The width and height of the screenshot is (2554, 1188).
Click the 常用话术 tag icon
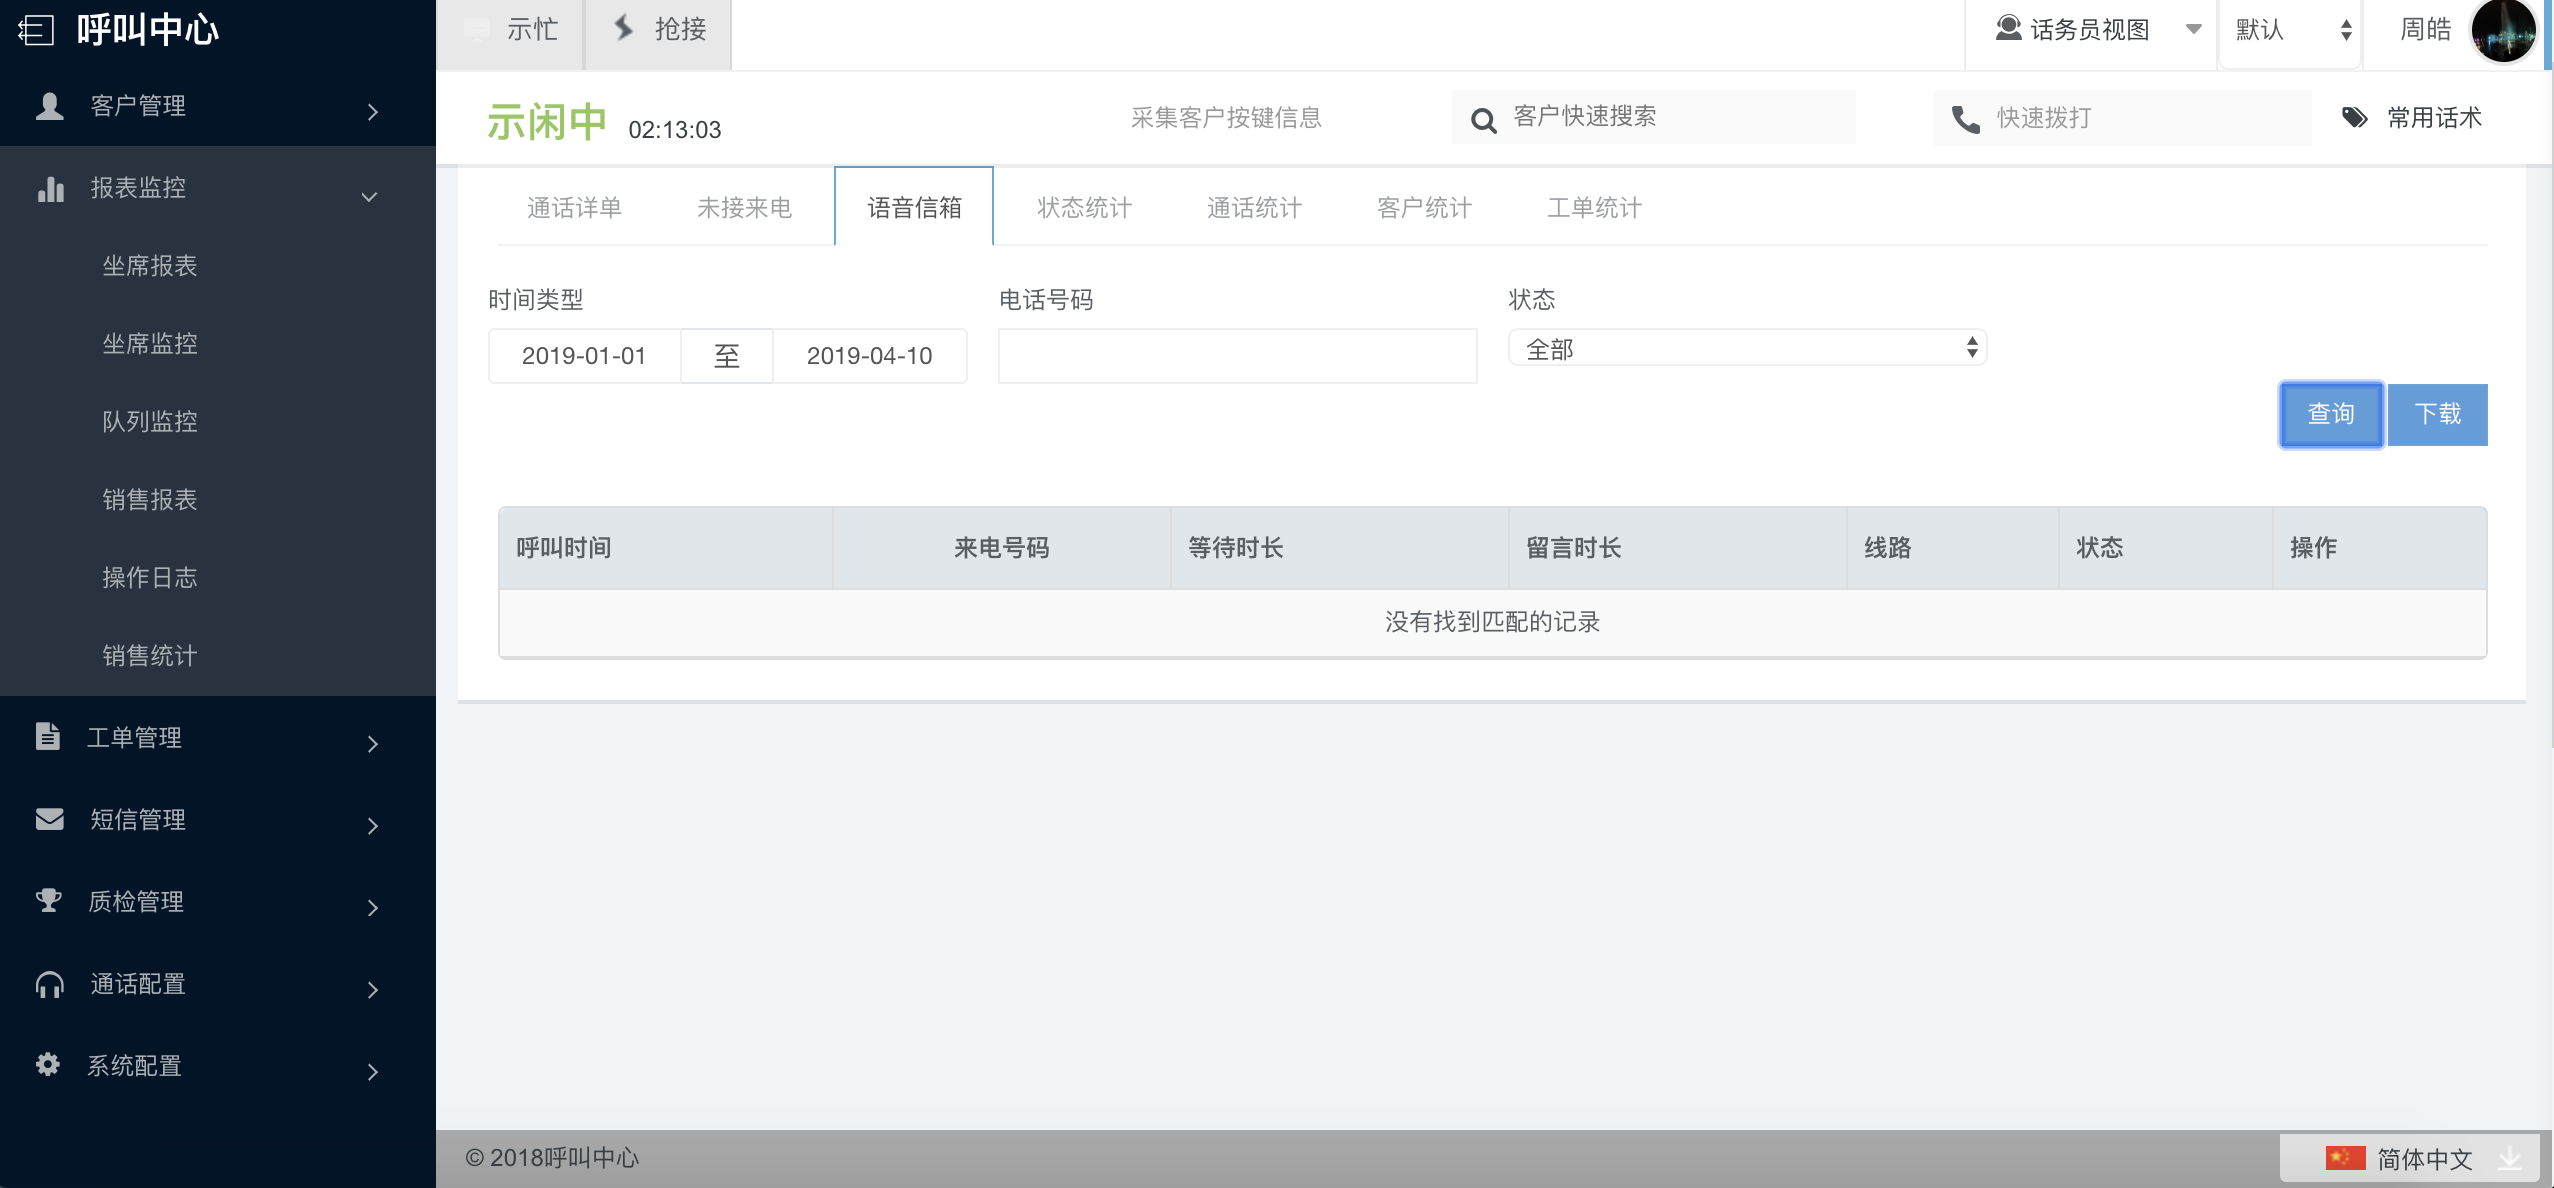2355,118
